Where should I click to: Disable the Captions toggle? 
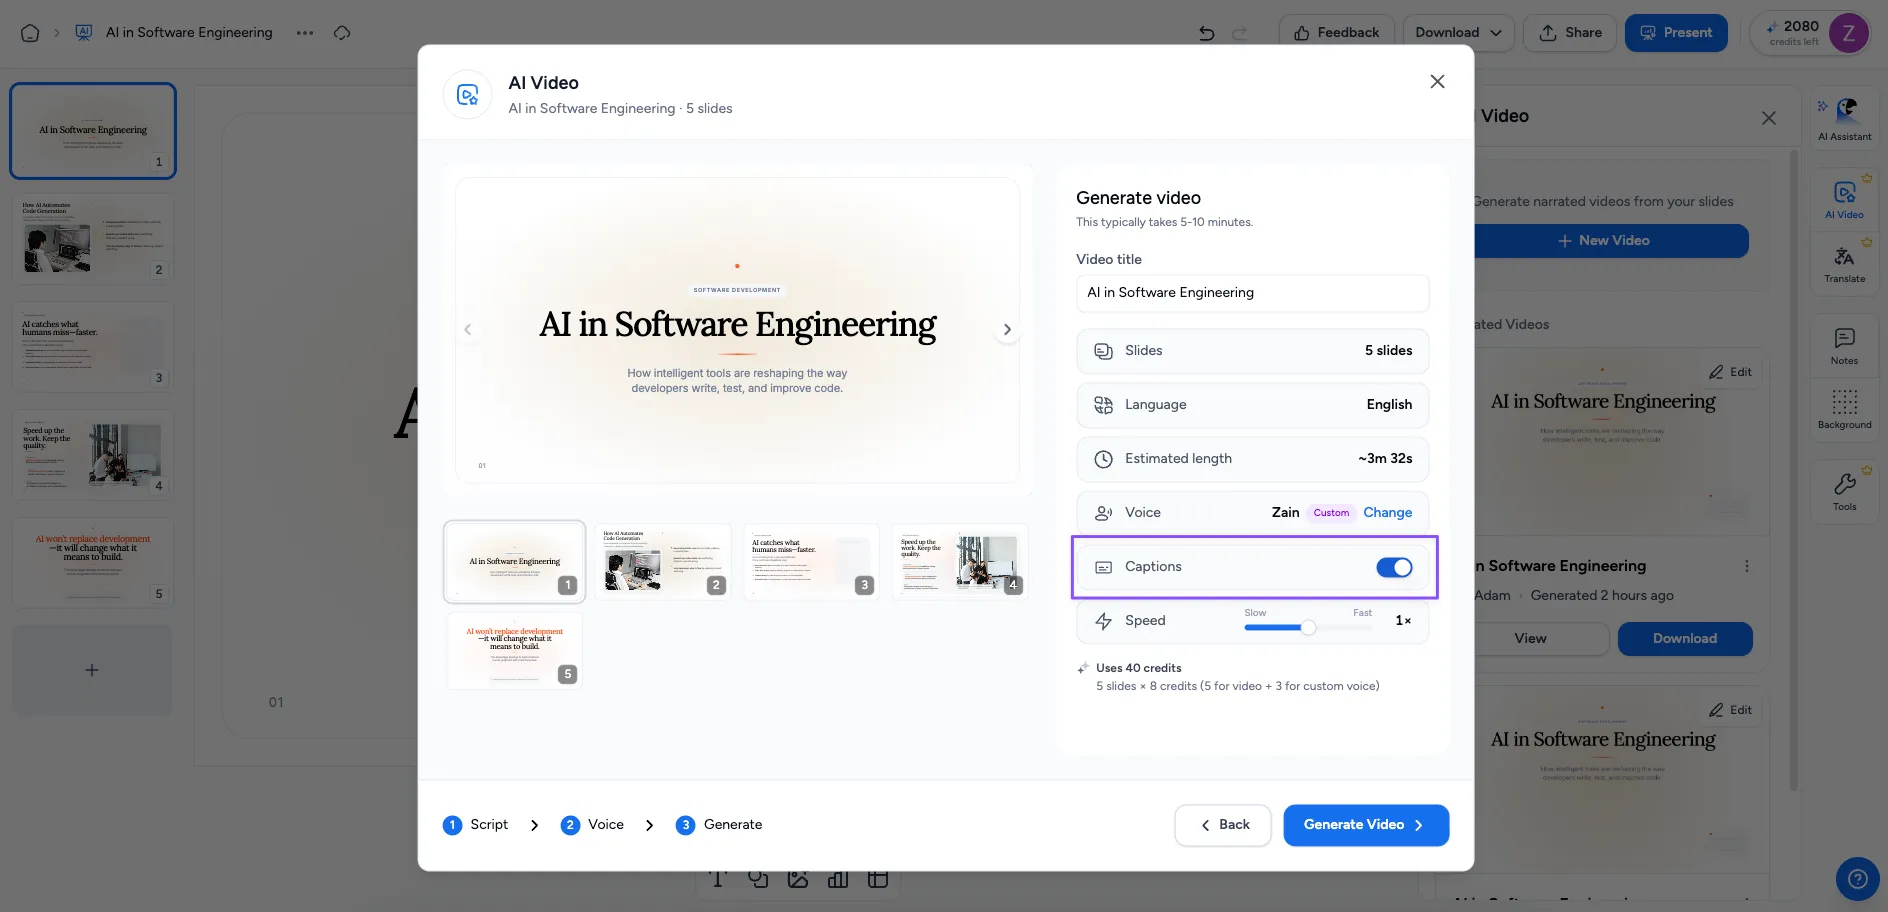pyautogui.click(x=1394, y=567)
